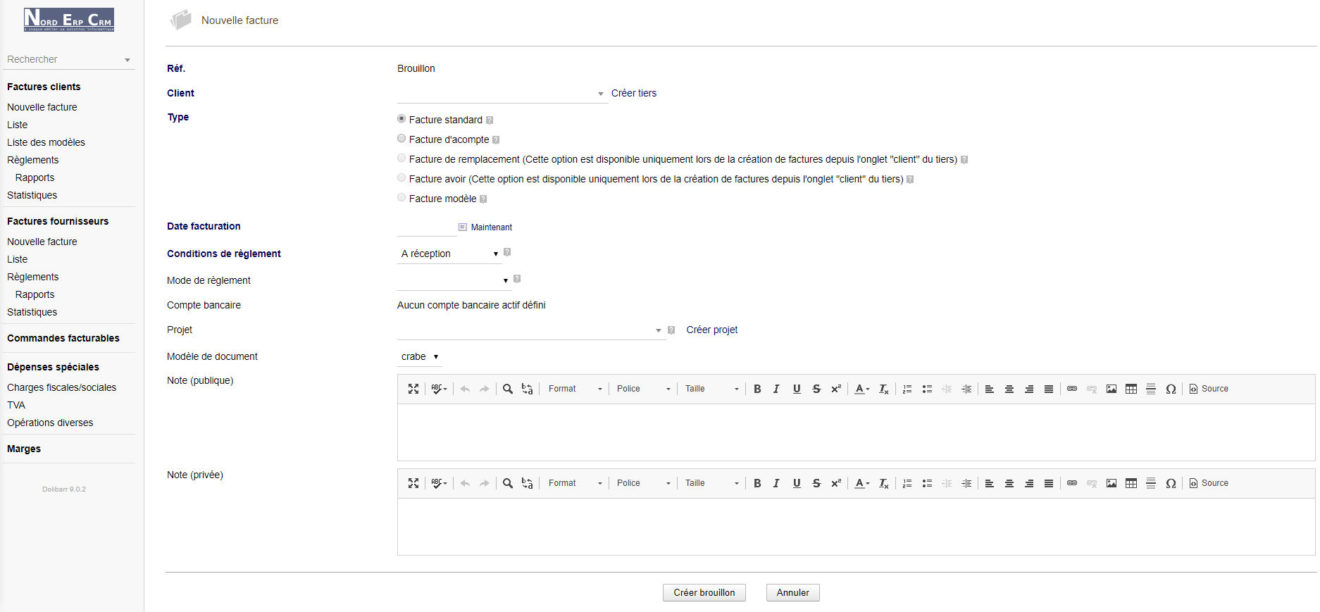The width and height of the screenshot is (1320, 612).
Task: Open the Find and replace magnifier icon
Action: (x=508, y=388)
